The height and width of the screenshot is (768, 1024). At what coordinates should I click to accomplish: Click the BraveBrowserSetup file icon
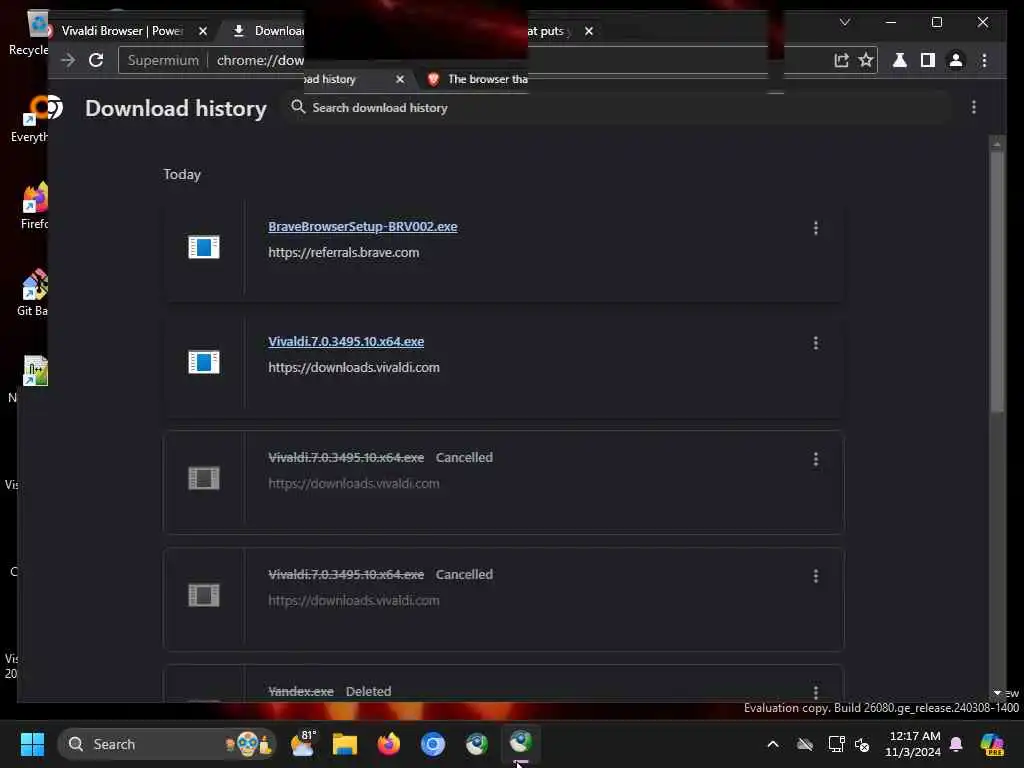click(204, 247)
